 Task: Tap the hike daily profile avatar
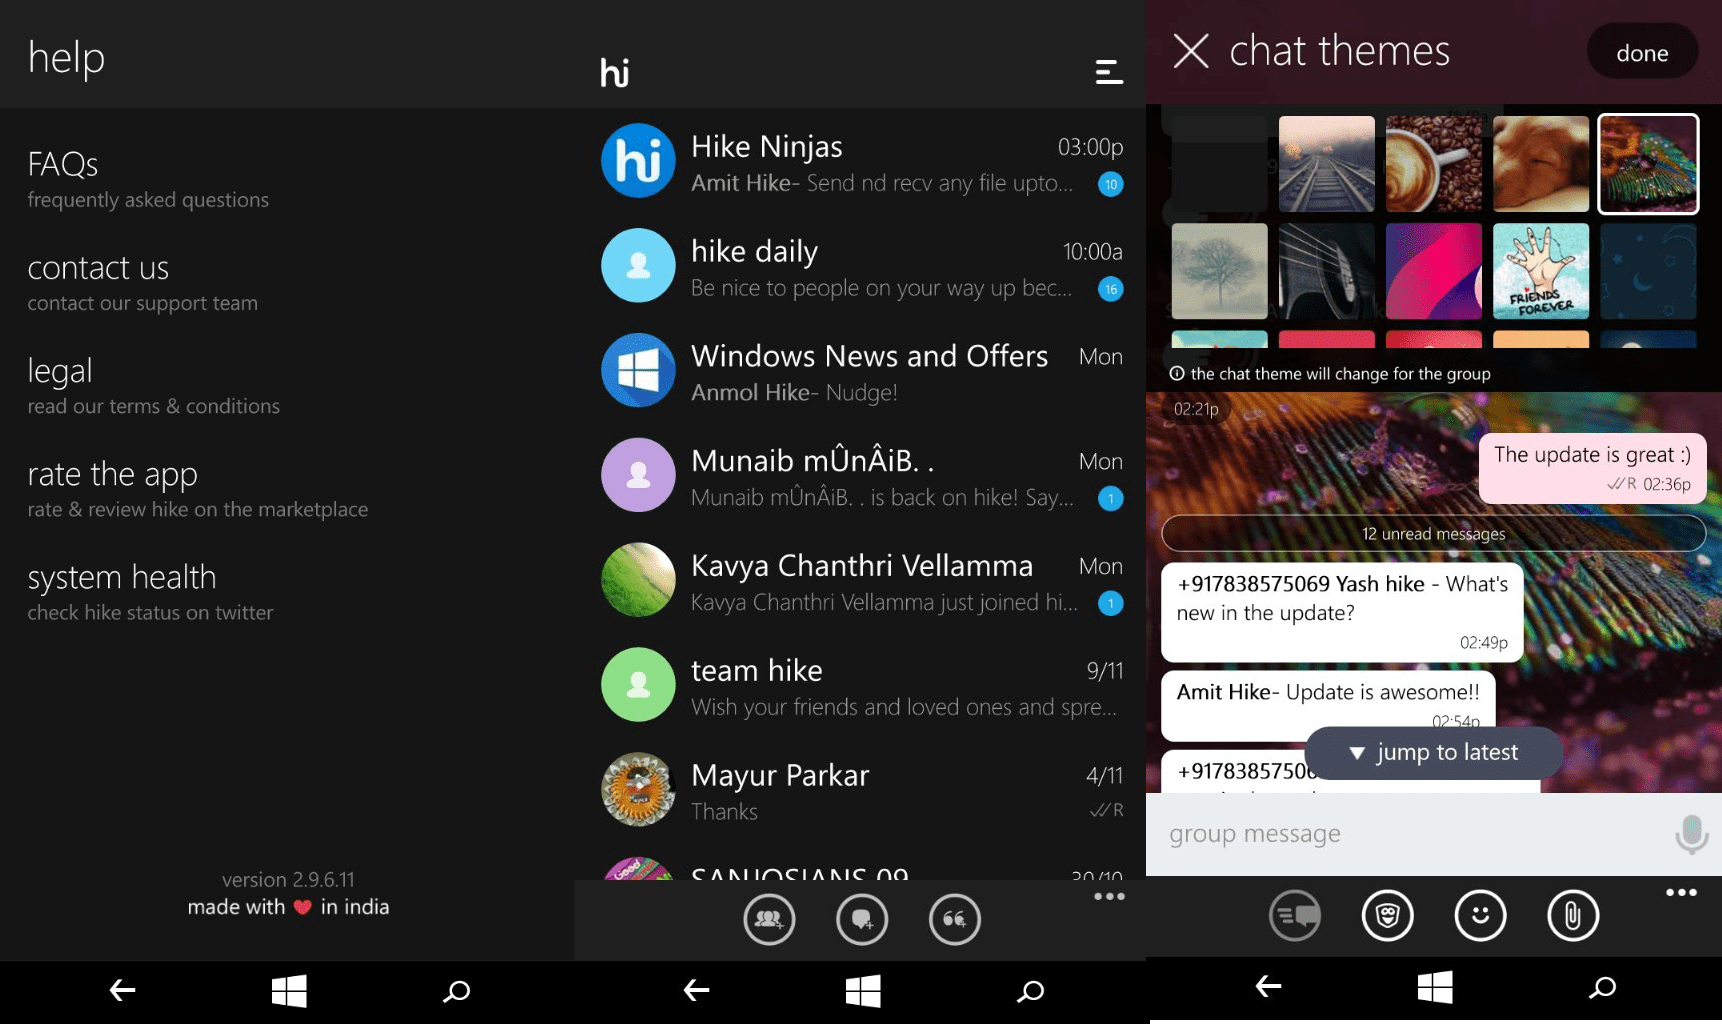638,265
